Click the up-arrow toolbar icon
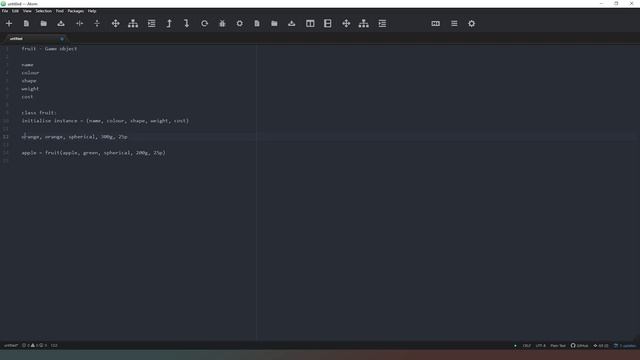Image resolution: width=640 pixels, height=360 pixels. point(169,24)
